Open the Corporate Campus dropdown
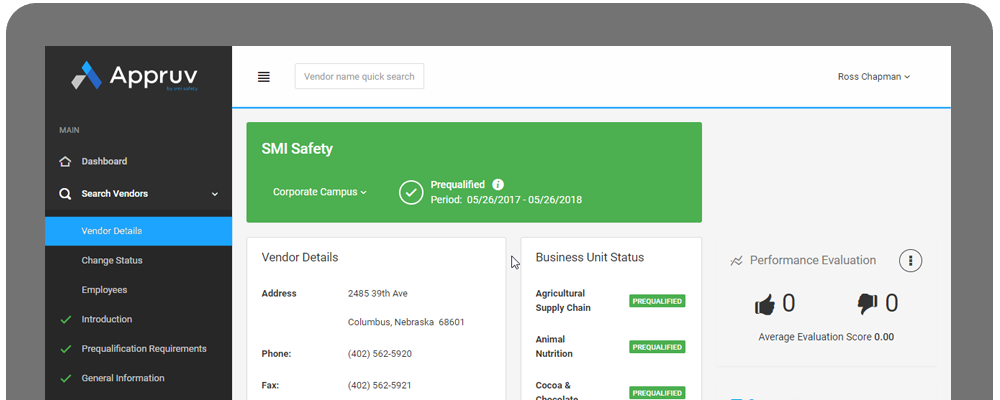 [x=320, y=192]
